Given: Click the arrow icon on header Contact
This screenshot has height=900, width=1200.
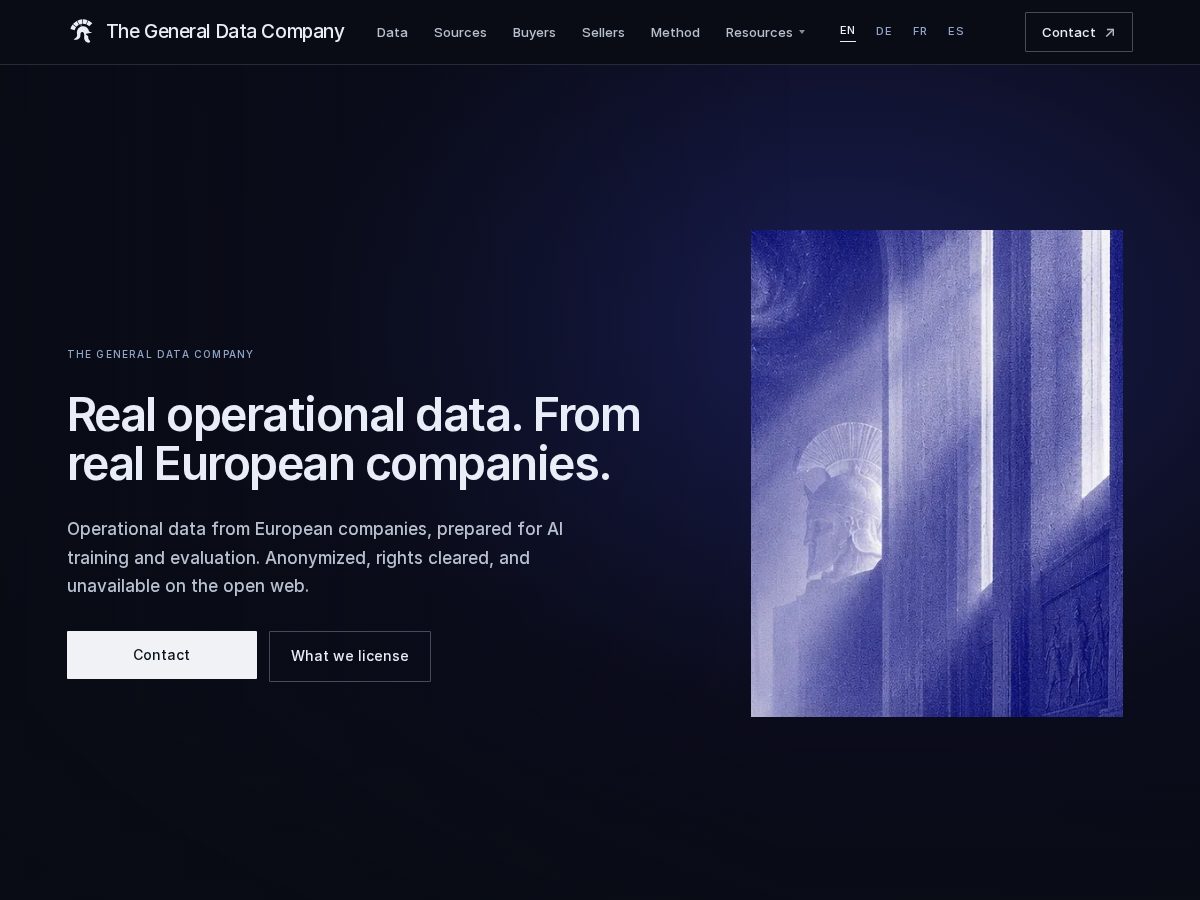Looking at the screenshot, I should click(1109, 32).
